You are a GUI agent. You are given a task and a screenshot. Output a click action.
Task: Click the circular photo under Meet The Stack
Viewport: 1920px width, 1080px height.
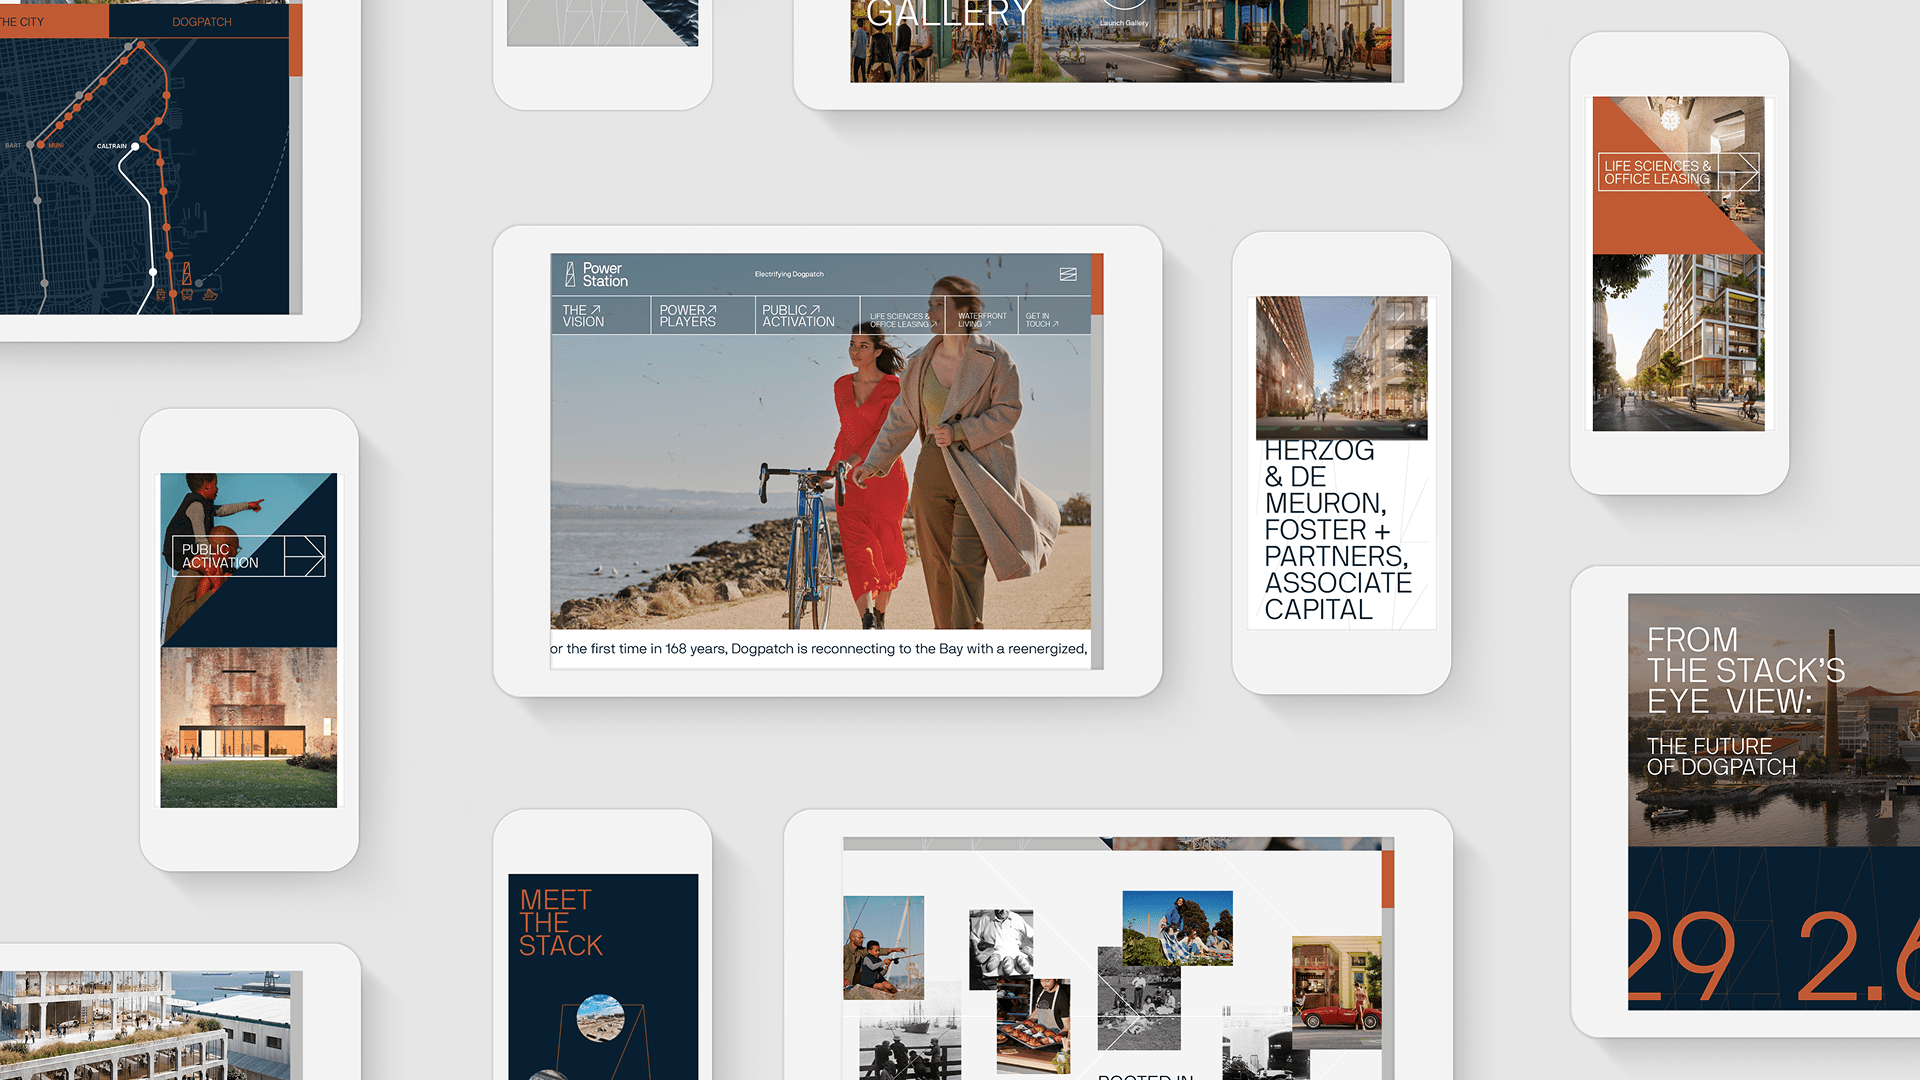pos(601,1018)
